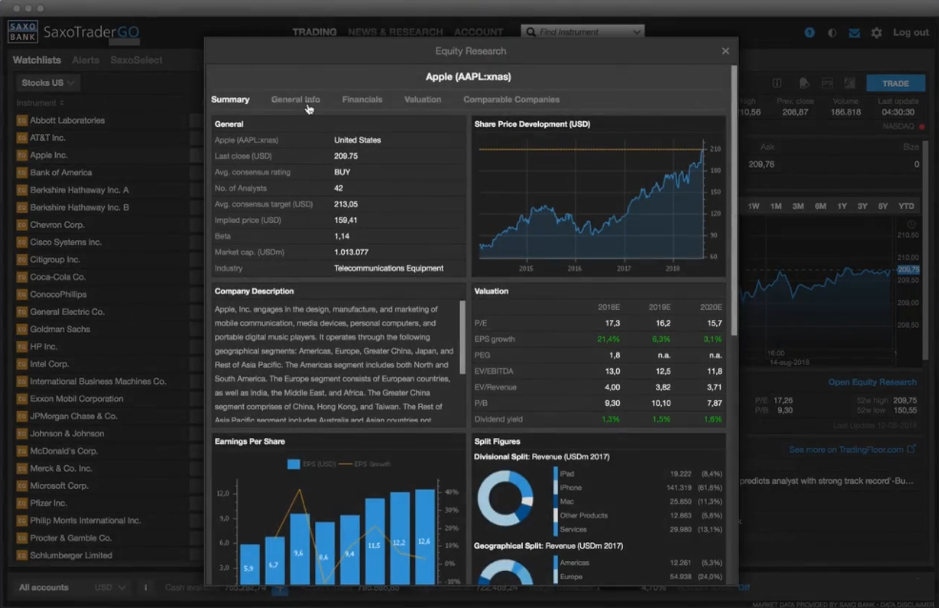Click the price alert bell icon
Image resolution: width=939 pixels, height=608 pixels.
804,83
